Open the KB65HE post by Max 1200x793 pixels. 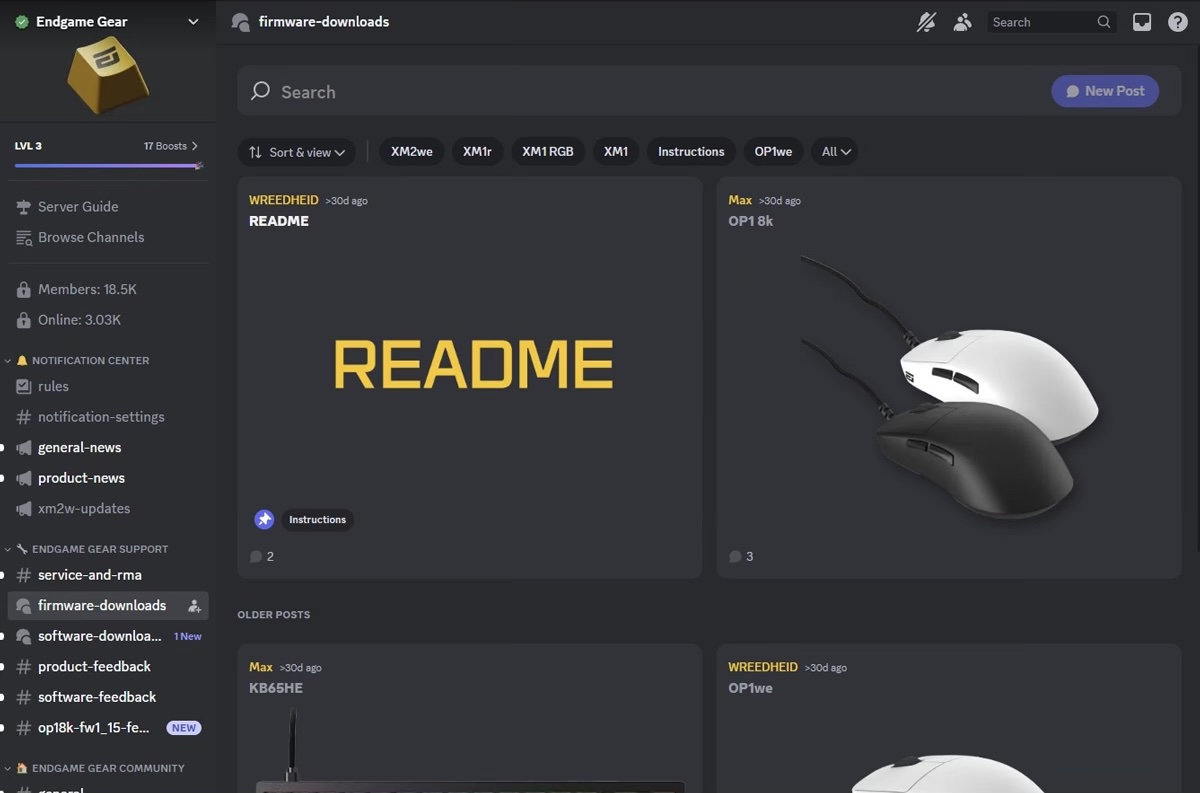(470, 718)
